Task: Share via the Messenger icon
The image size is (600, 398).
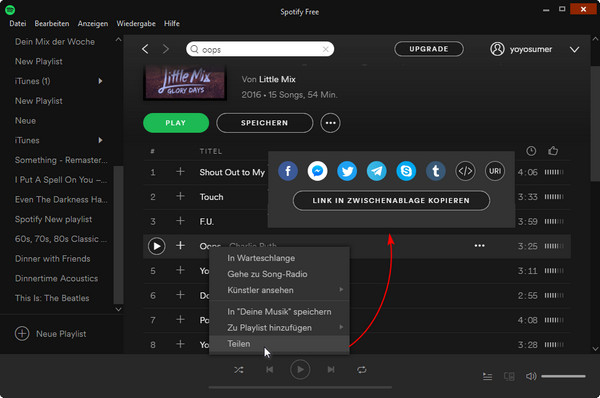Action: (317, 171)
